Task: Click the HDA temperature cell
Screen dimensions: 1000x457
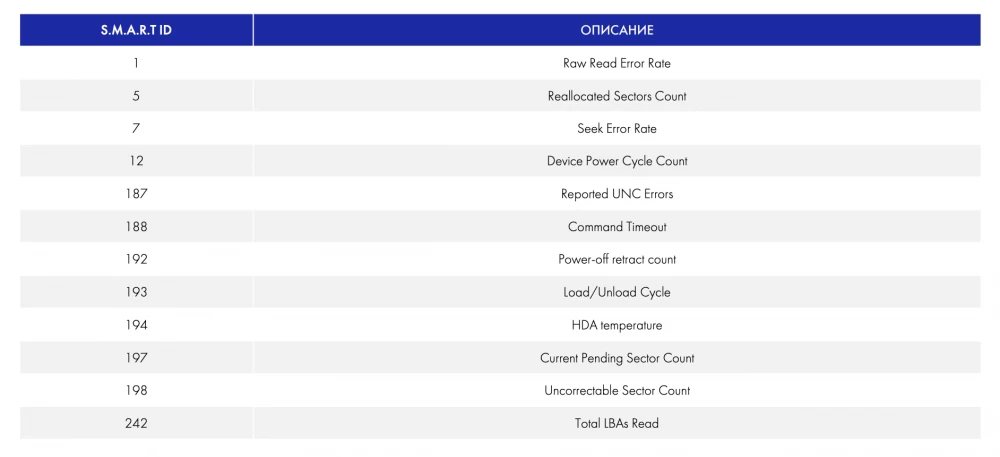Action: [616, 325]
